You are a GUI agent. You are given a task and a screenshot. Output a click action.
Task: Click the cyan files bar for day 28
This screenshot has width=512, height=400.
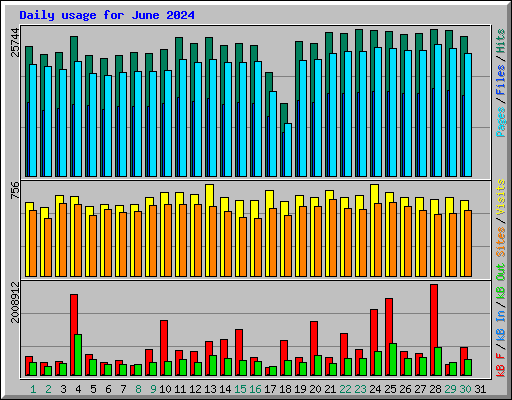438,111
